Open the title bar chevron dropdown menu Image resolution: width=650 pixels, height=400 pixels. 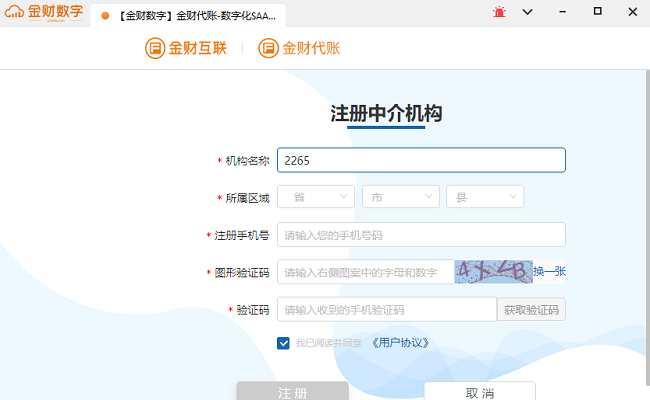(x=527, y=12)
